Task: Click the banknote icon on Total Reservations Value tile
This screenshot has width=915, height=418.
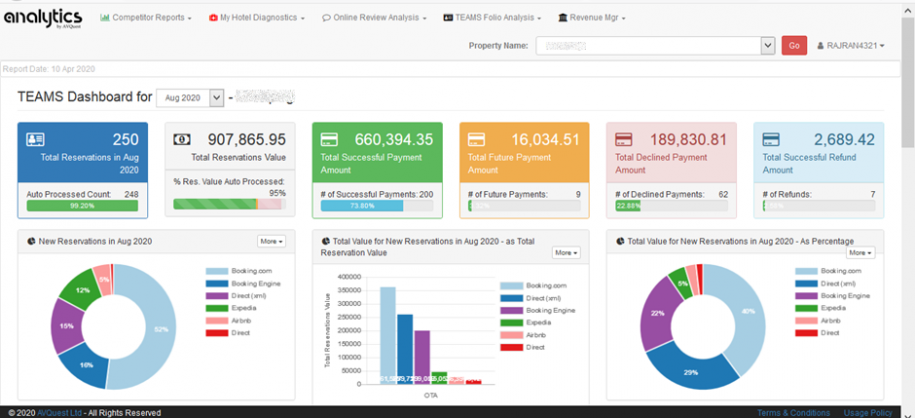Action: coord(183,139)
